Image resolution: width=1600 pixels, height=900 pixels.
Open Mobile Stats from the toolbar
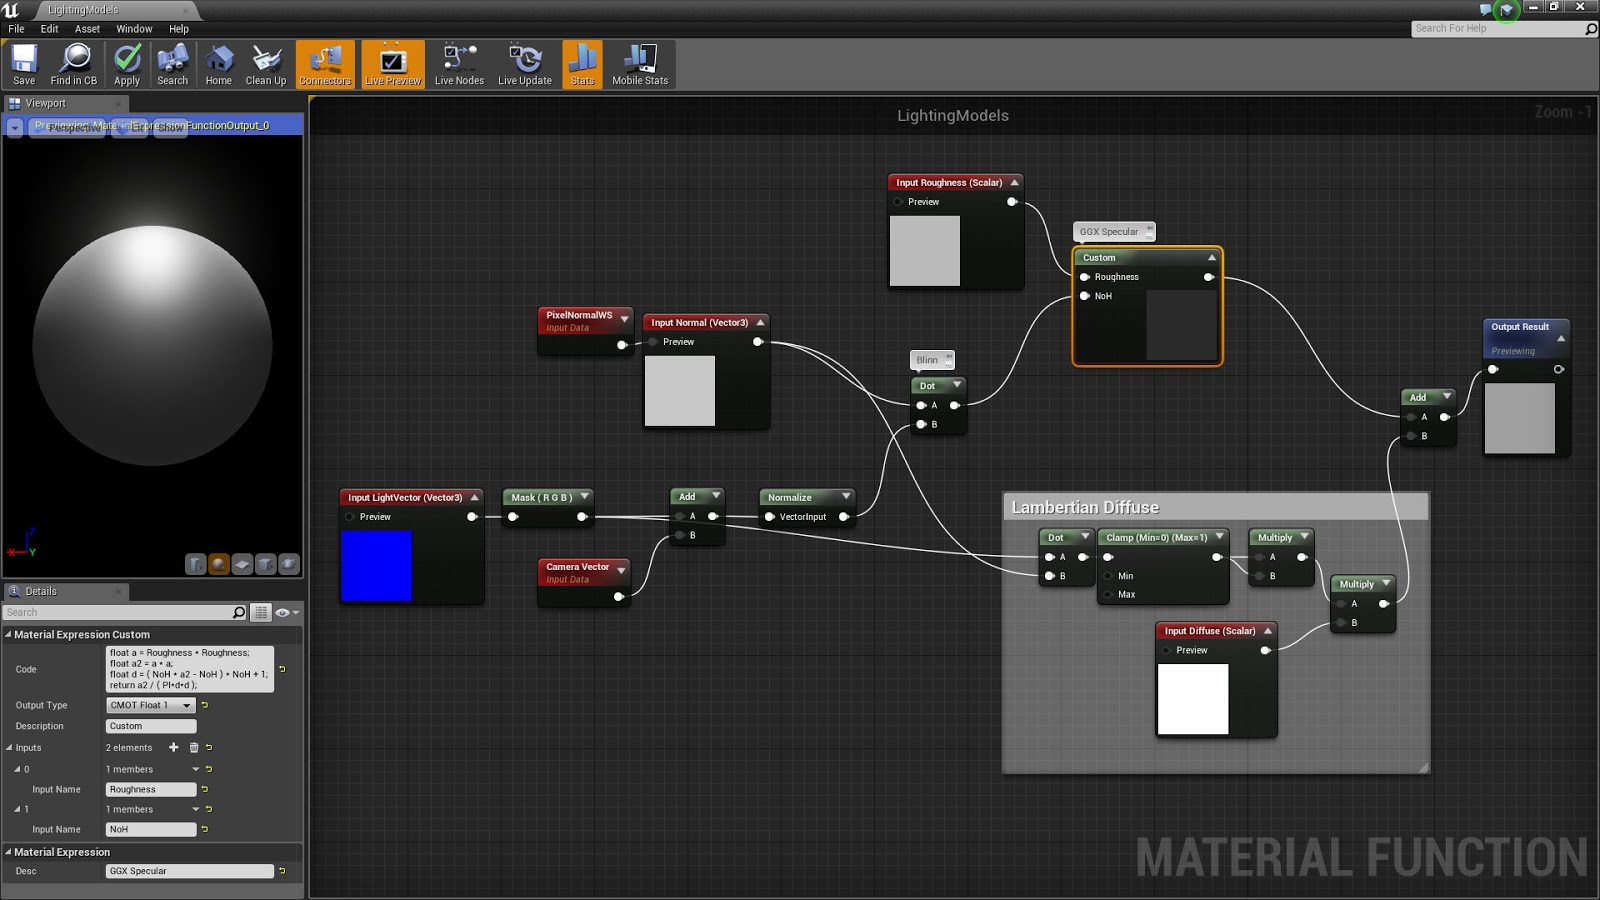(x=639, y=63)
